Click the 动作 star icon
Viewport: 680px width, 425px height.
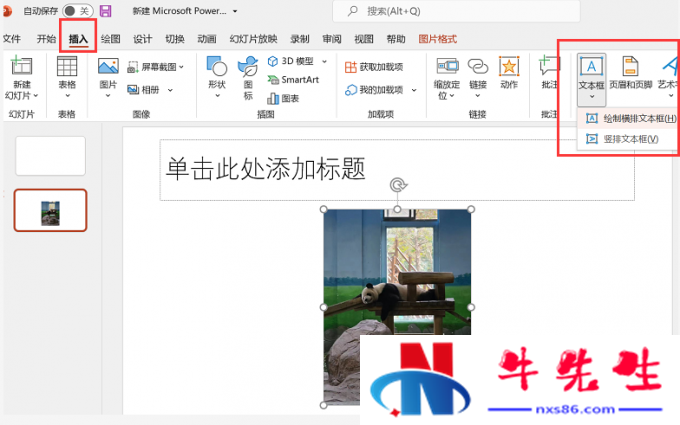(509, 66)
